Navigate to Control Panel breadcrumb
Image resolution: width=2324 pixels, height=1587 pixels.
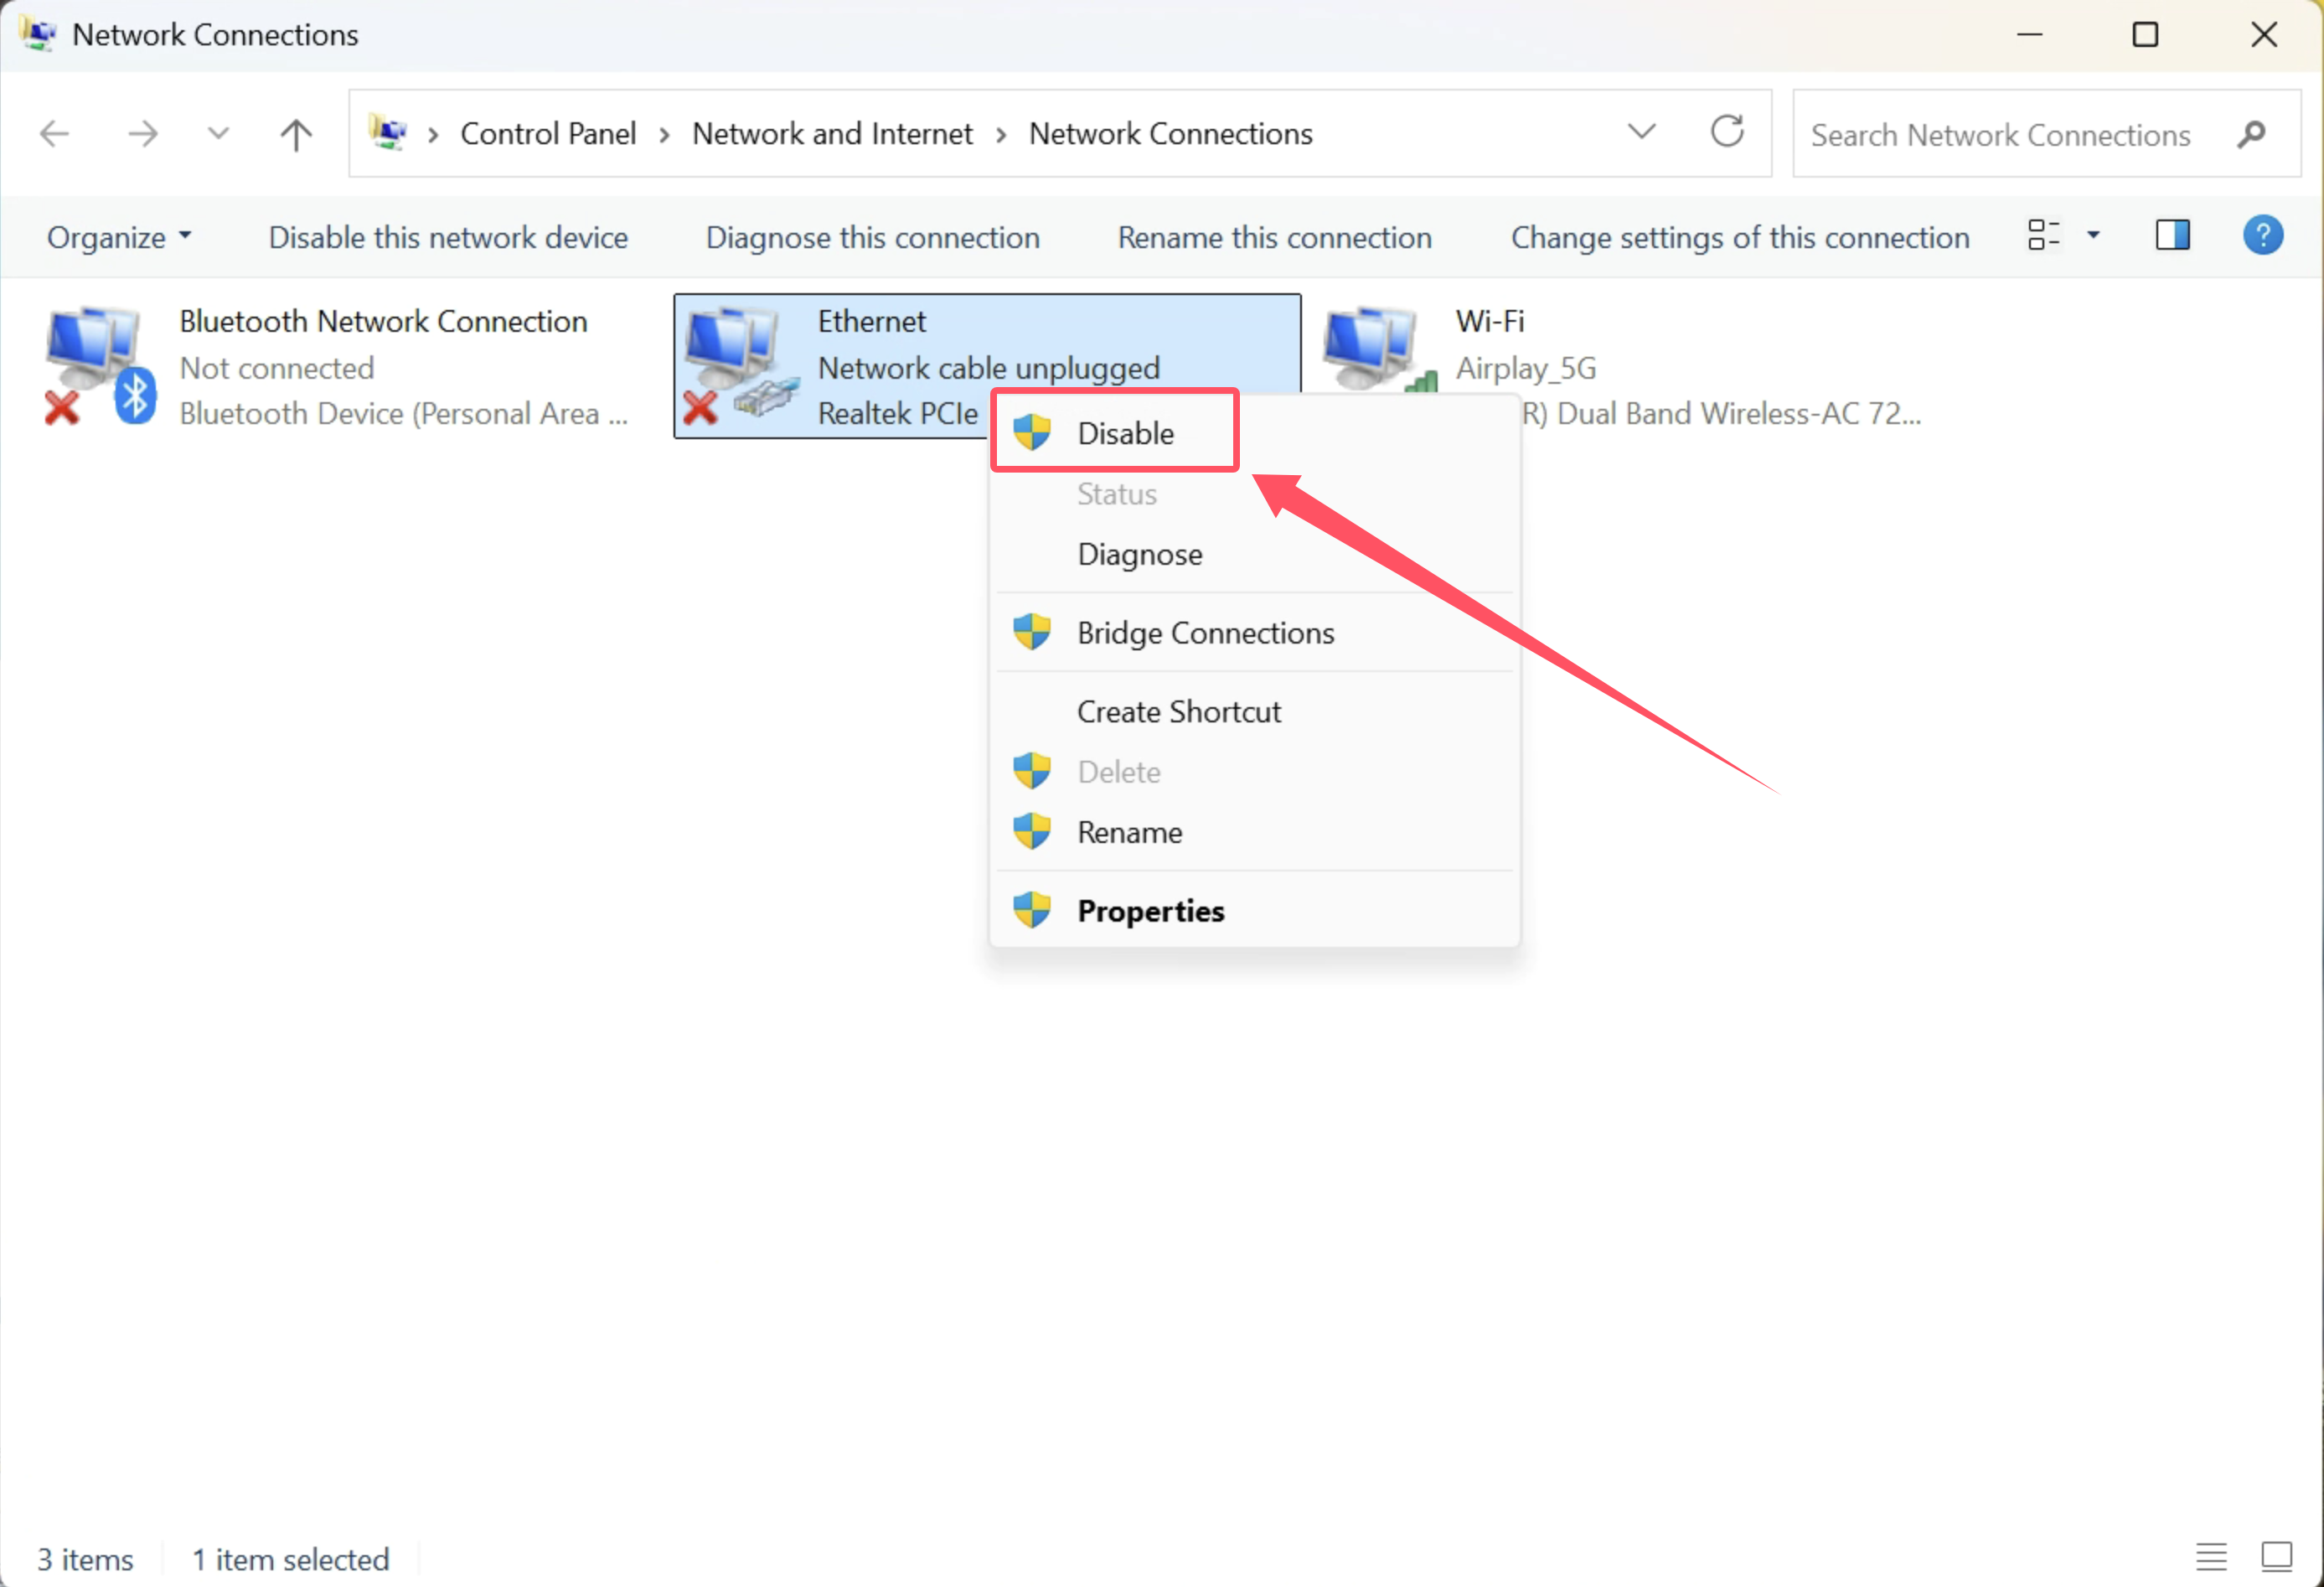548,134
